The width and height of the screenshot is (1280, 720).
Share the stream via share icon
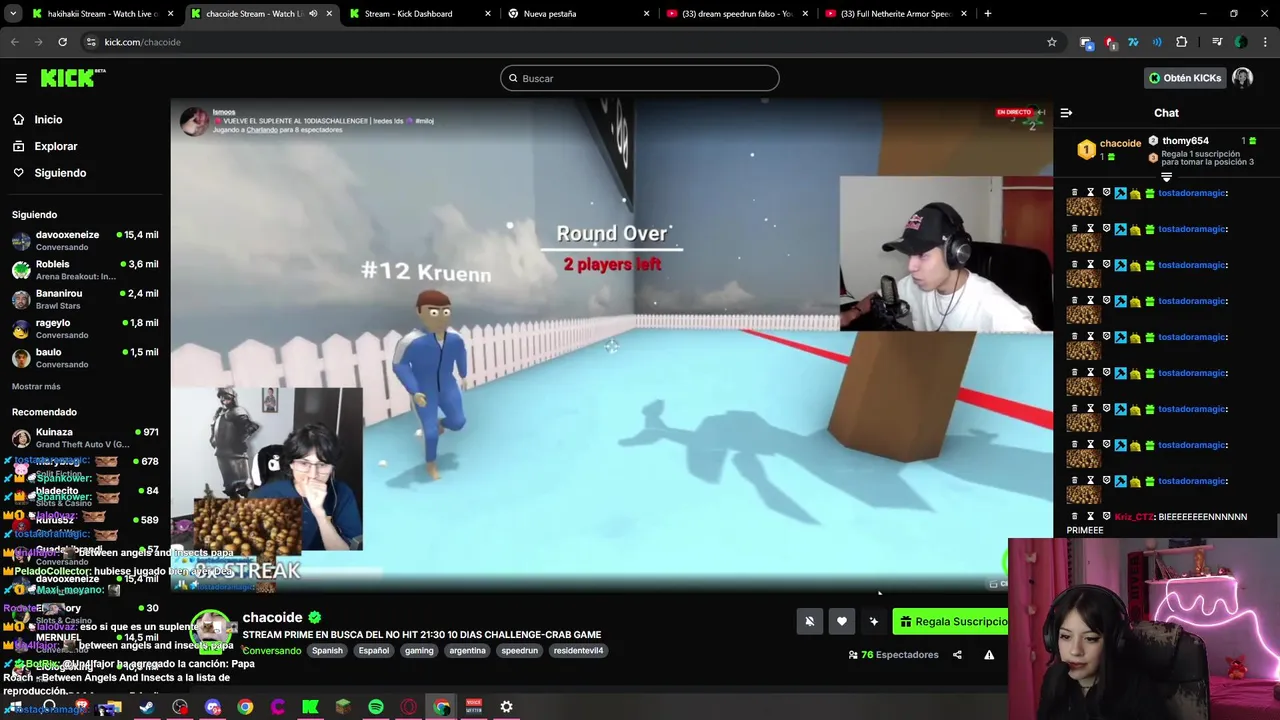pos(957,655)
